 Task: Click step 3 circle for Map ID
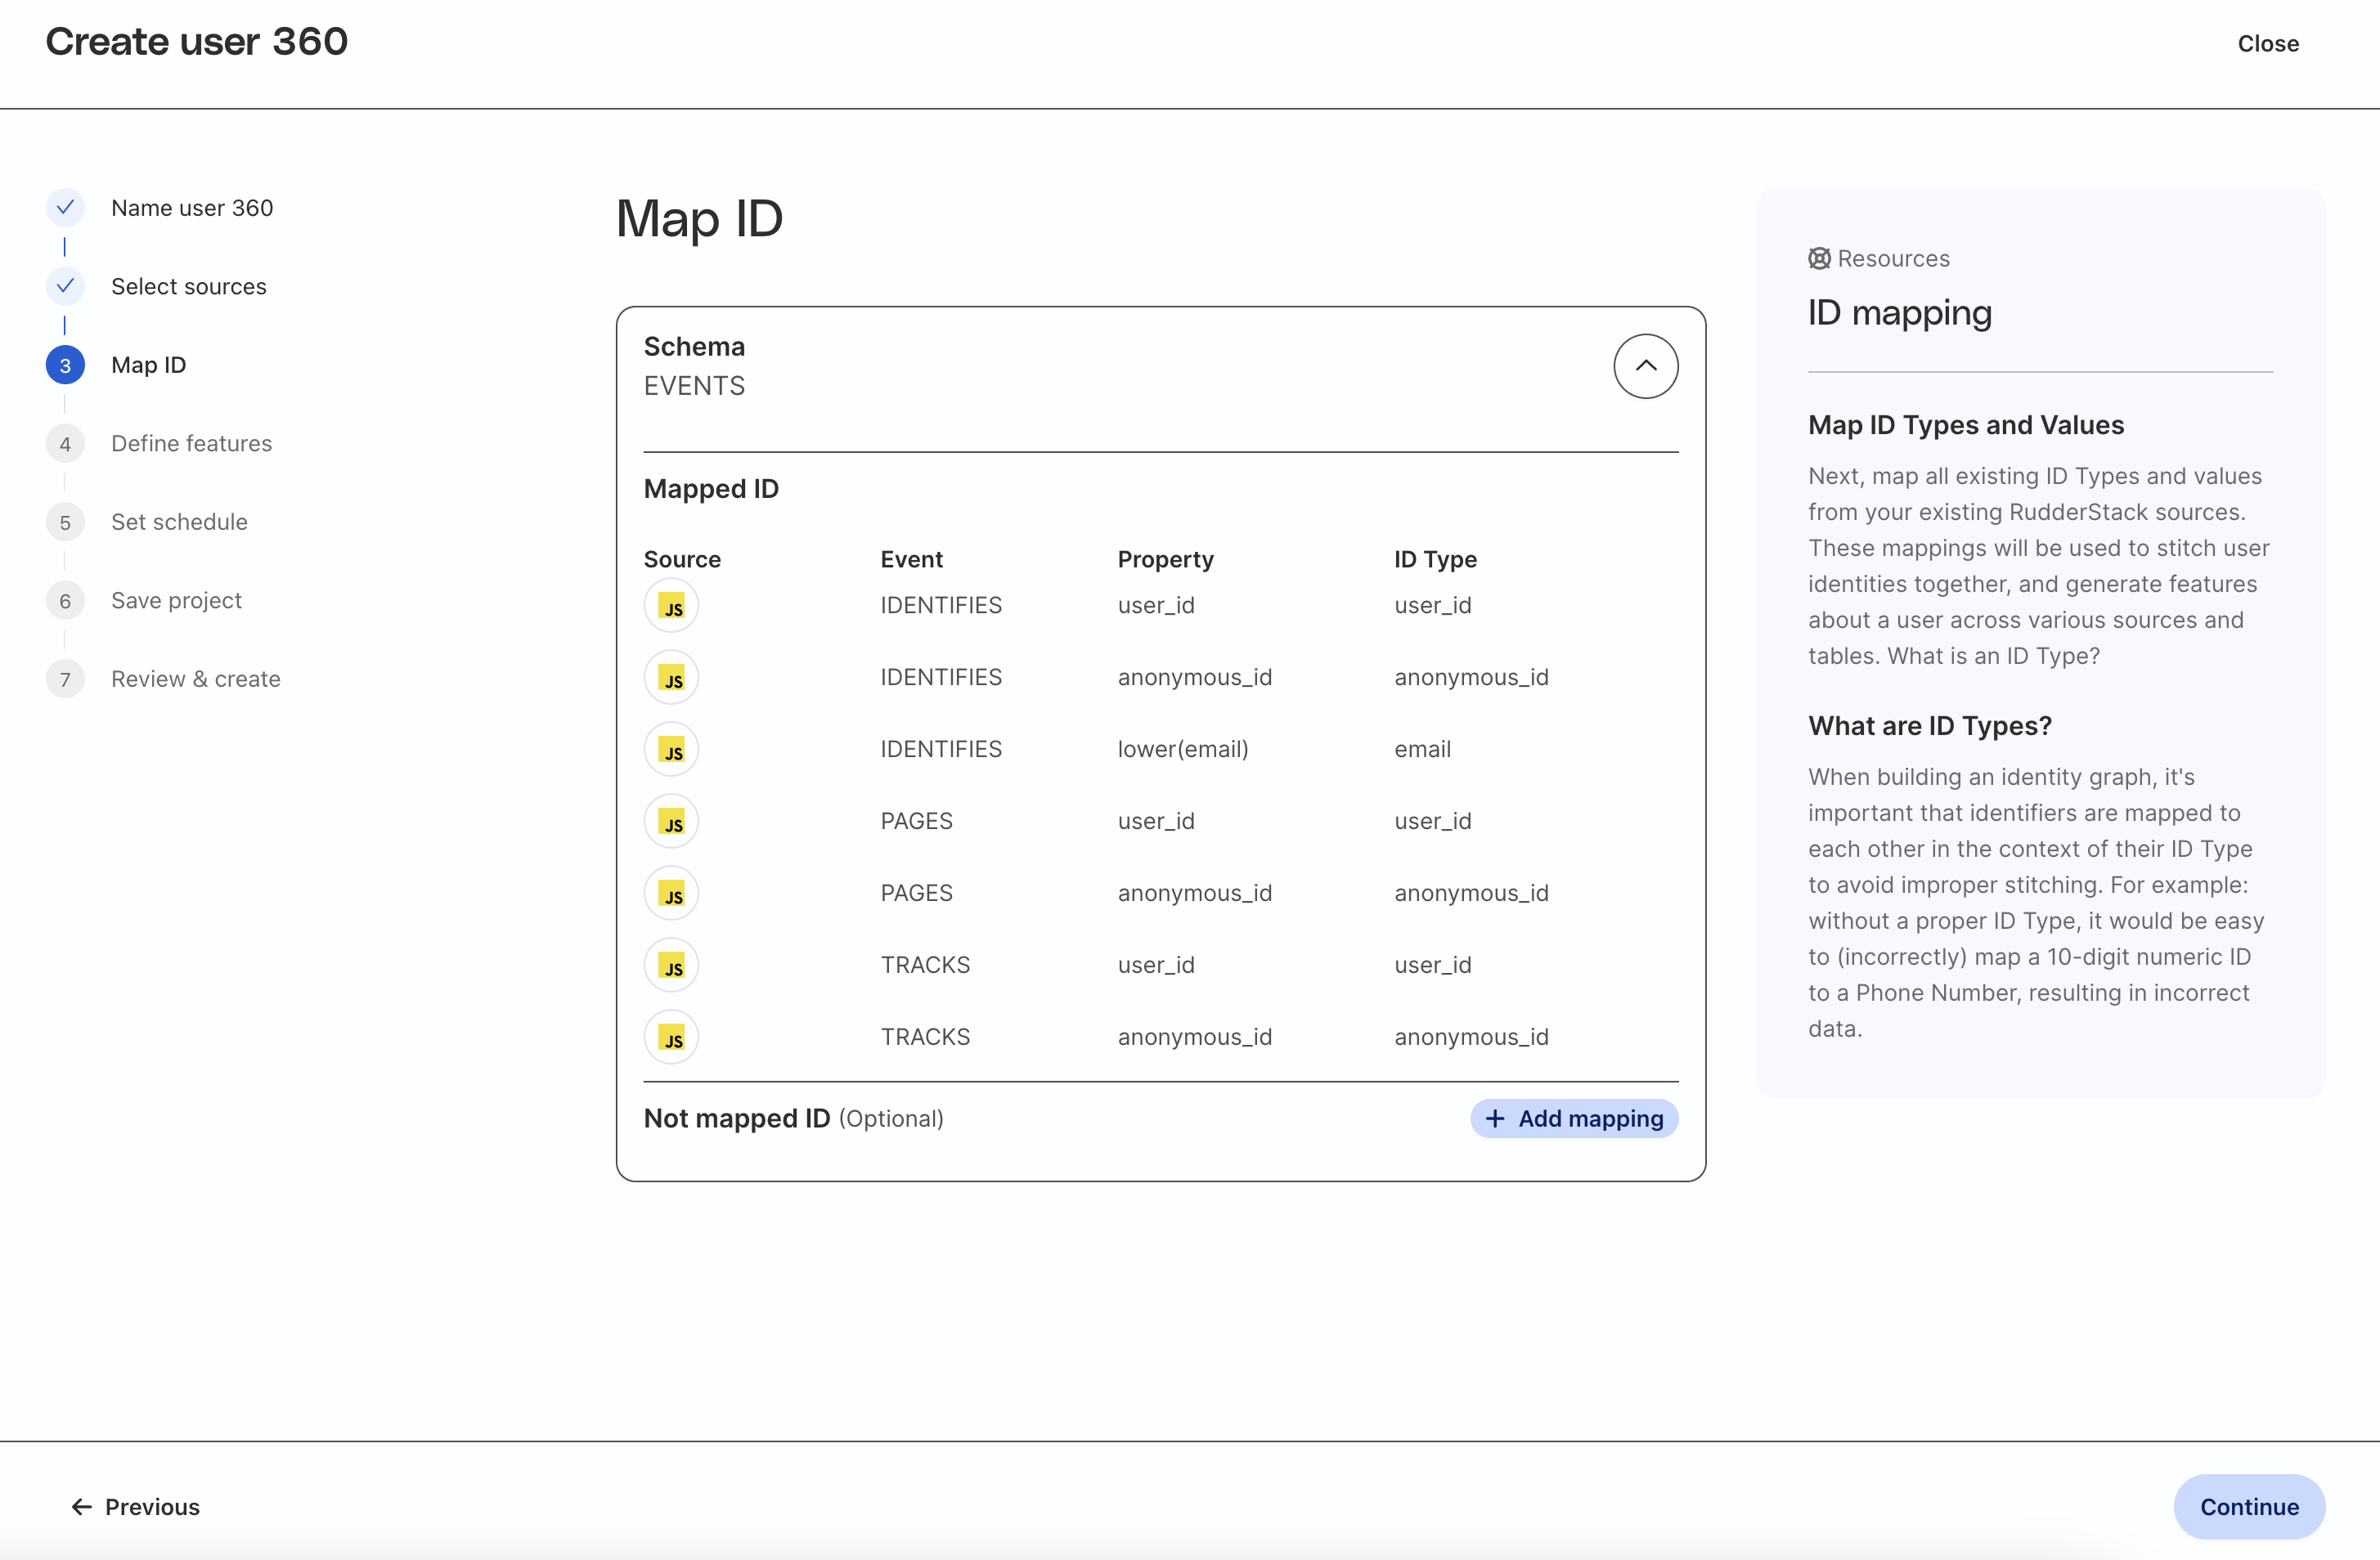[x=65, y=365]
